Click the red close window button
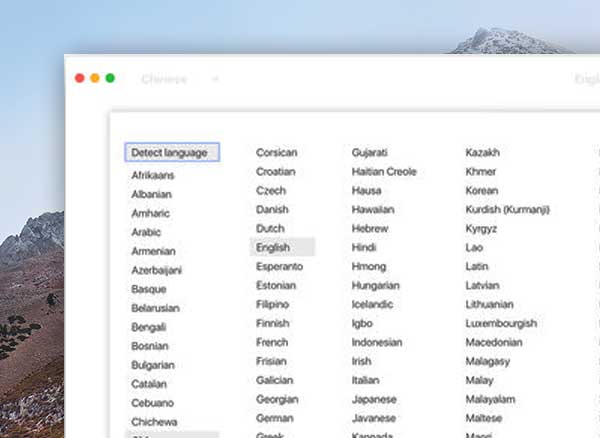 click(x=80, y=78)
